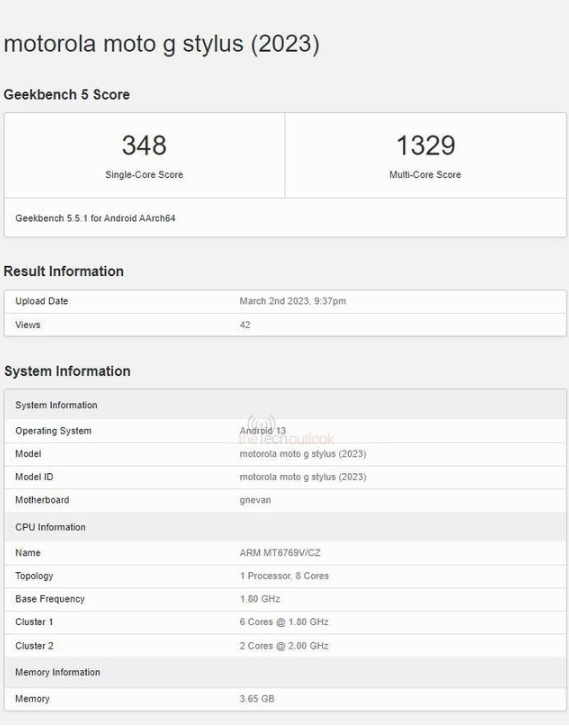Click the Single-Core Score label

[x=144, y=175]
